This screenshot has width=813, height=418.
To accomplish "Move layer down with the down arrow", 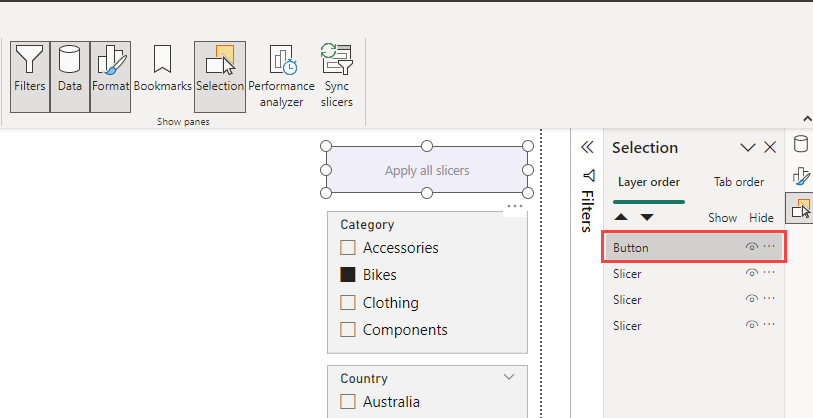I will click(647, 217).
